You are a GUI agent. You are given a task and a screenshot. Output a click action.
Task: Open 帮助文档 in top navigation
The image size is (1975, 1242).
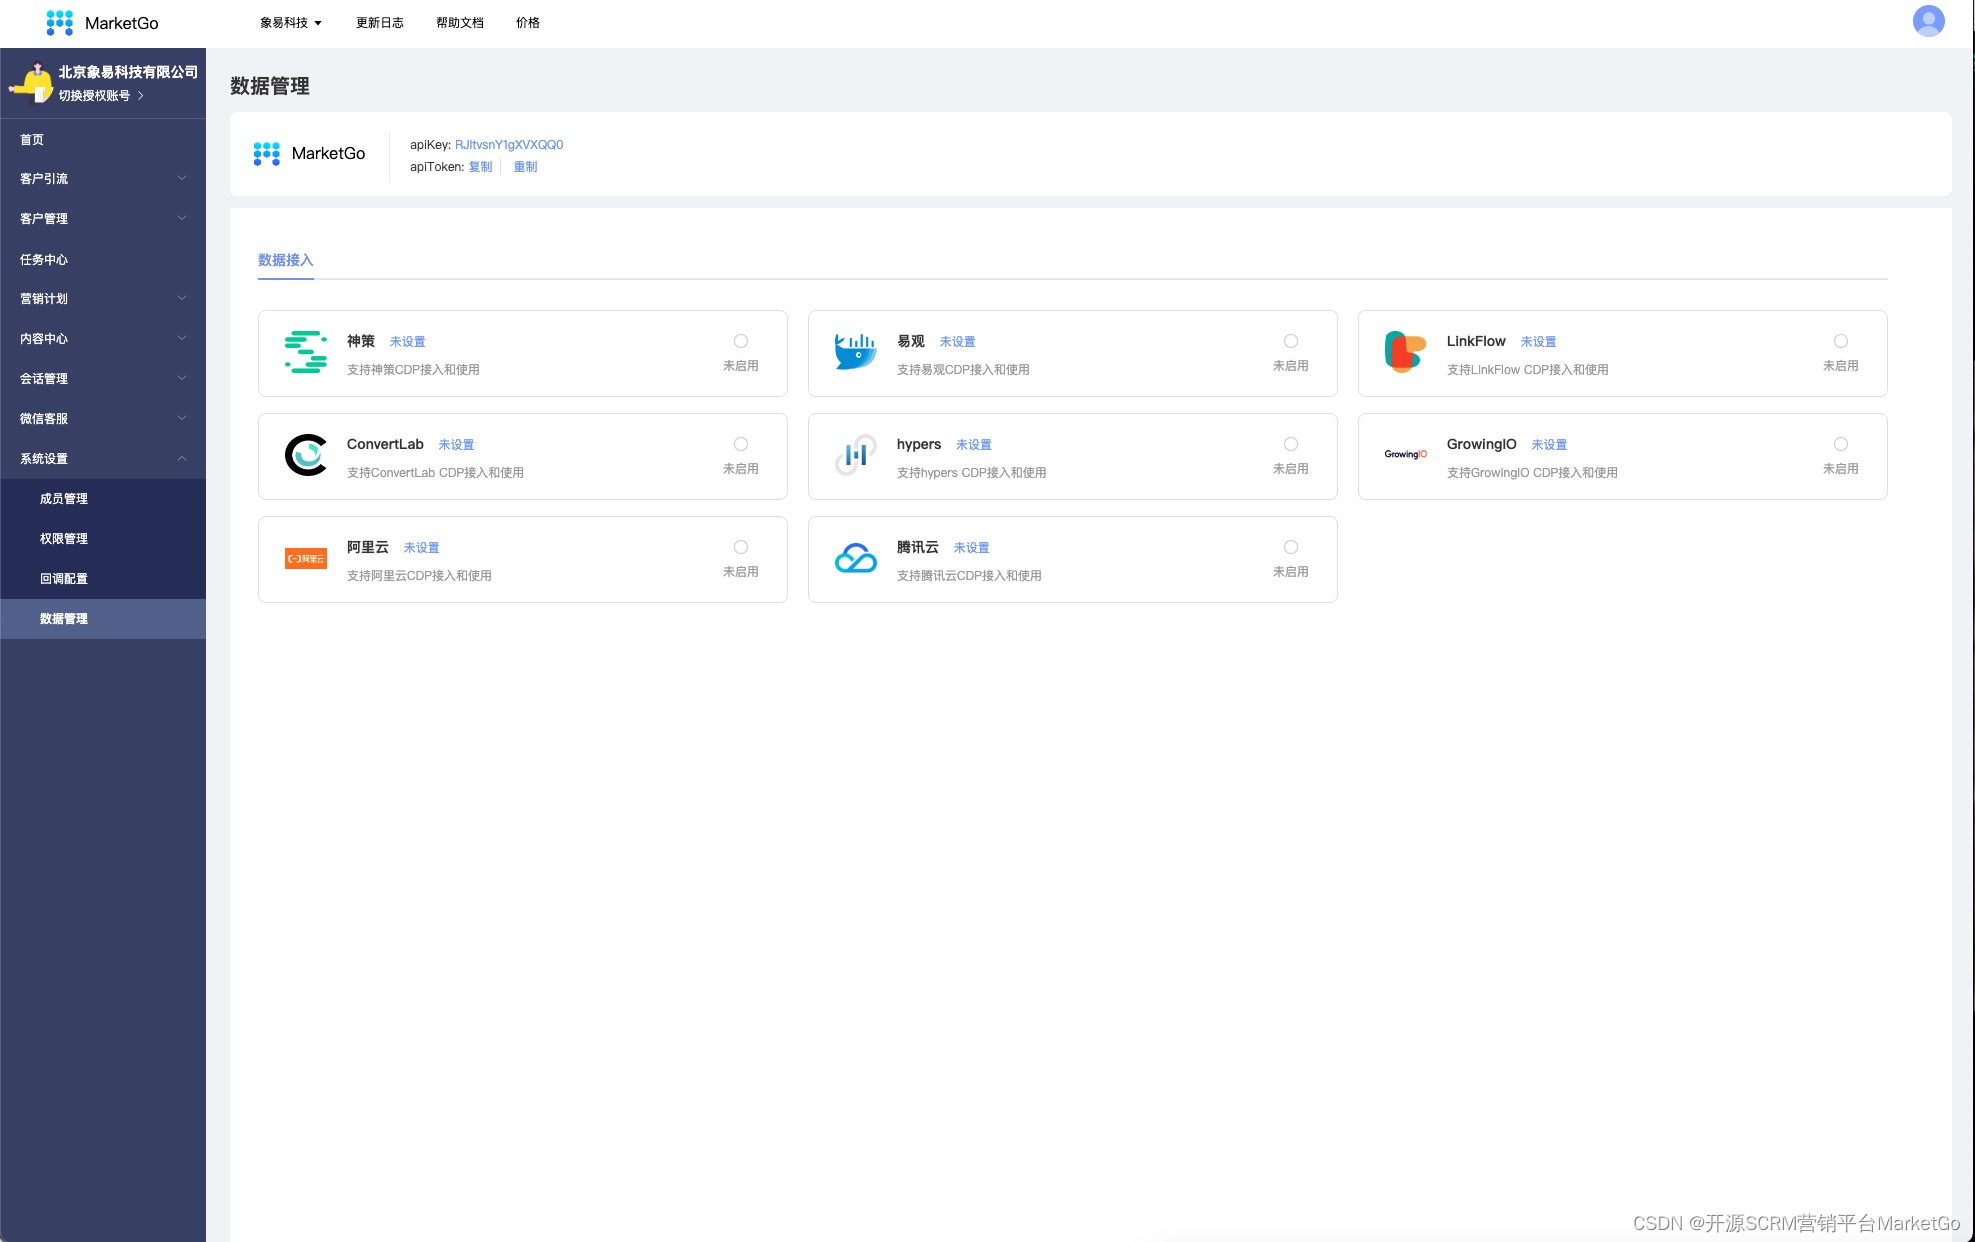pos(460,23)
